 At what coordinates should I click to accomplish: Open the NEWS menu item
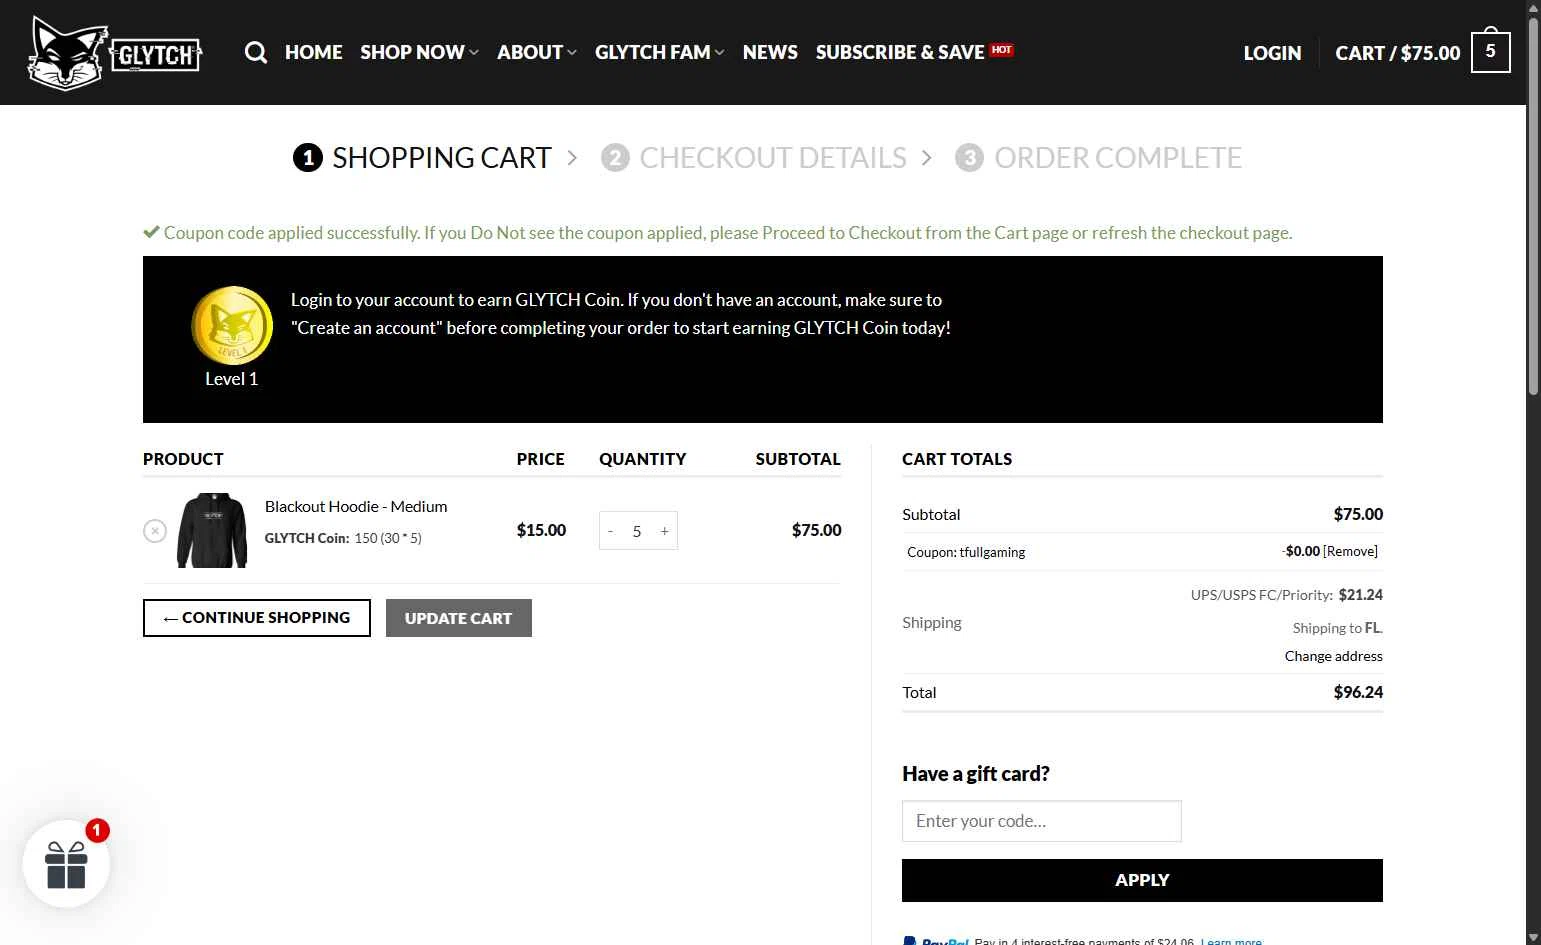[x=770, y=52]
